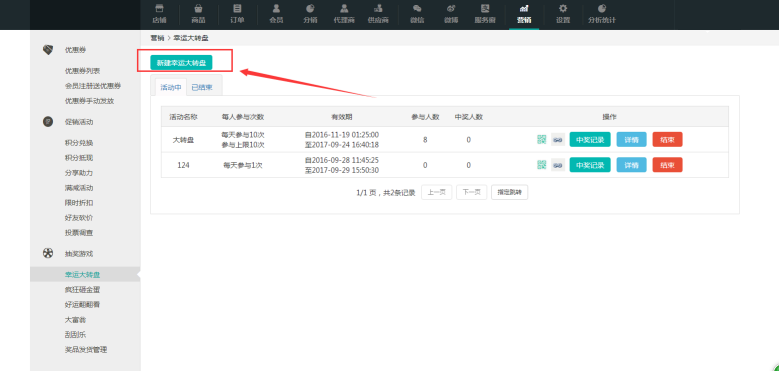The image size is (779, 371).
Task: Click the 营销 breadcrumb link
Action: [x=157, y=38]
